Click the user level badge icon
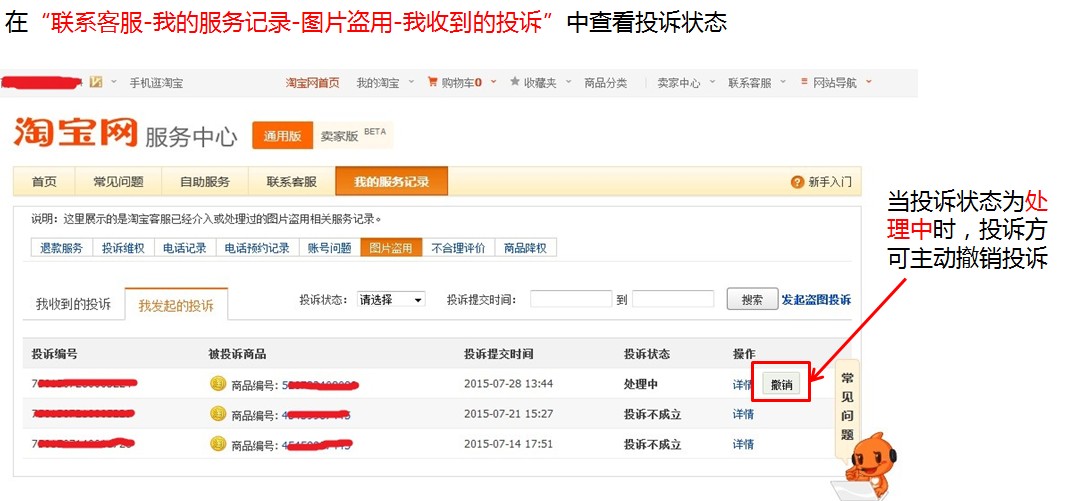 [x=96, y=82]
